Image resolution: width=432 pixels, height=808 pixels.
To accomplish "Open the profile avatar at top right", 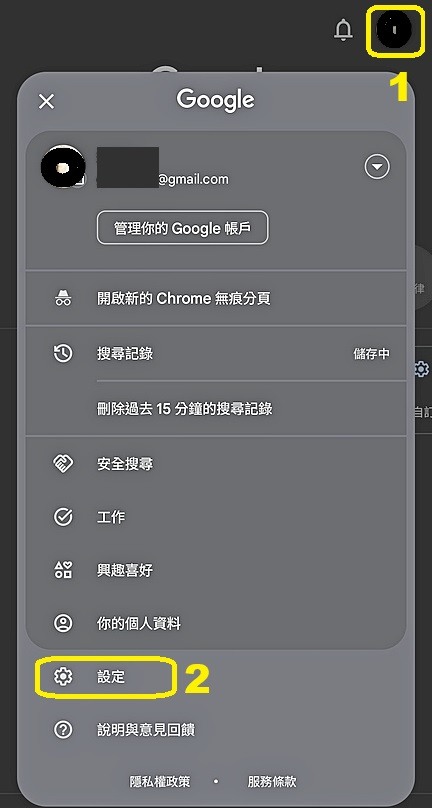I will tap(394, 29).
